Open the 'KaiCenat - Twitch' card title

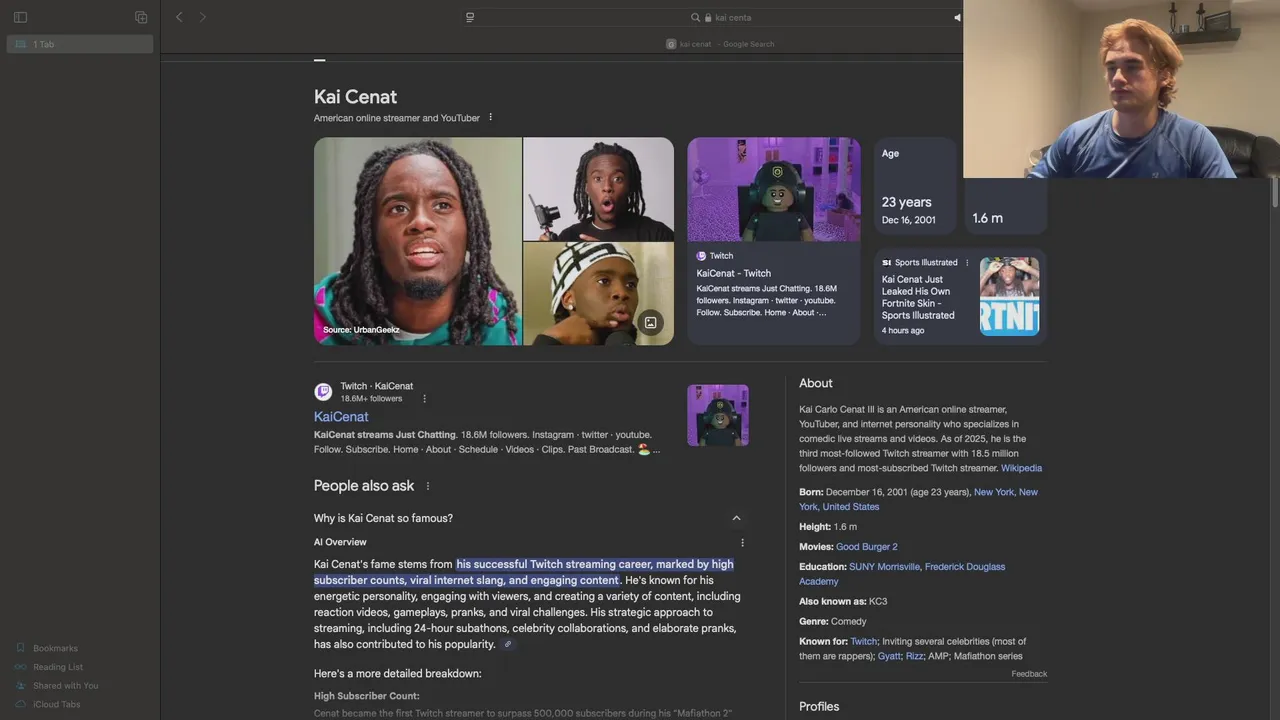tap(734, 273)
